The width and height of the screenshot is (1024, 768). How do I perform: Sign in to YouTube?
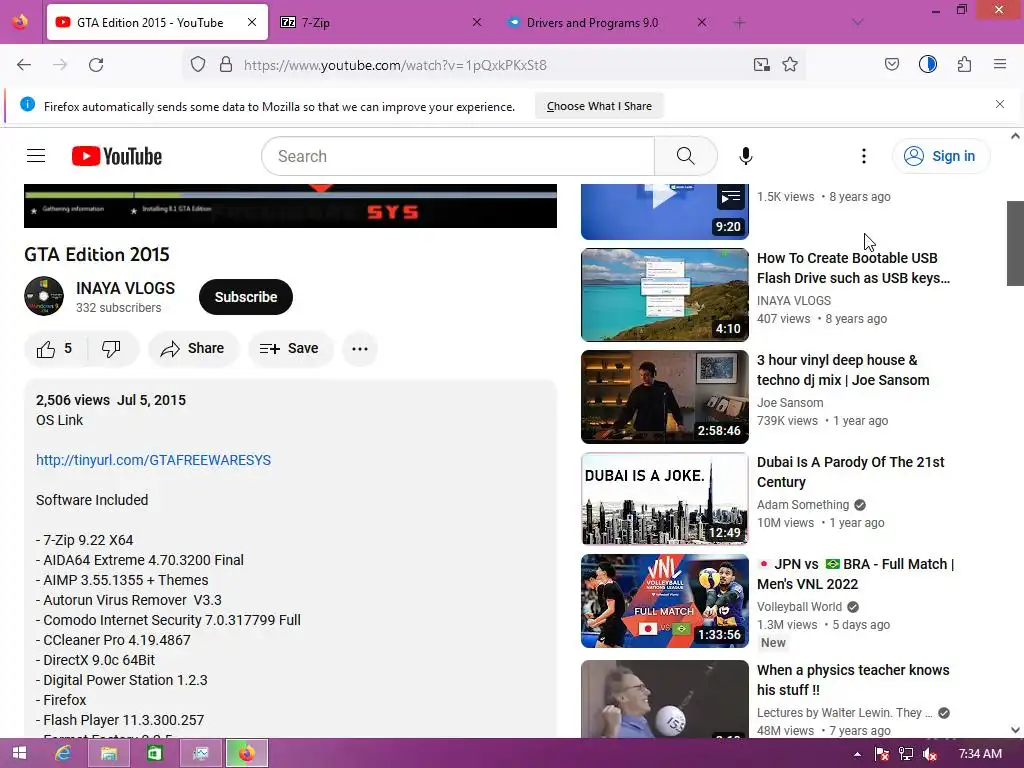tap(940, 156)
